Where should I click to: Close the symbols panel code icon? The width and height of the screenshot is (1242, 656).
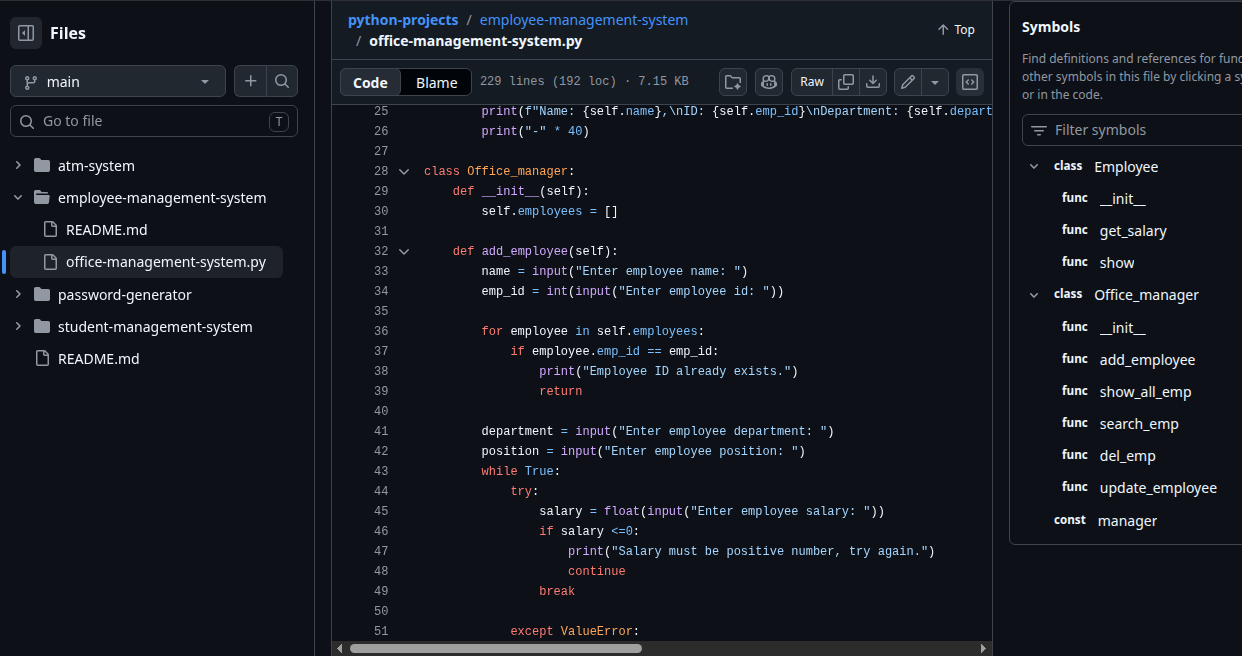point(969,82)
